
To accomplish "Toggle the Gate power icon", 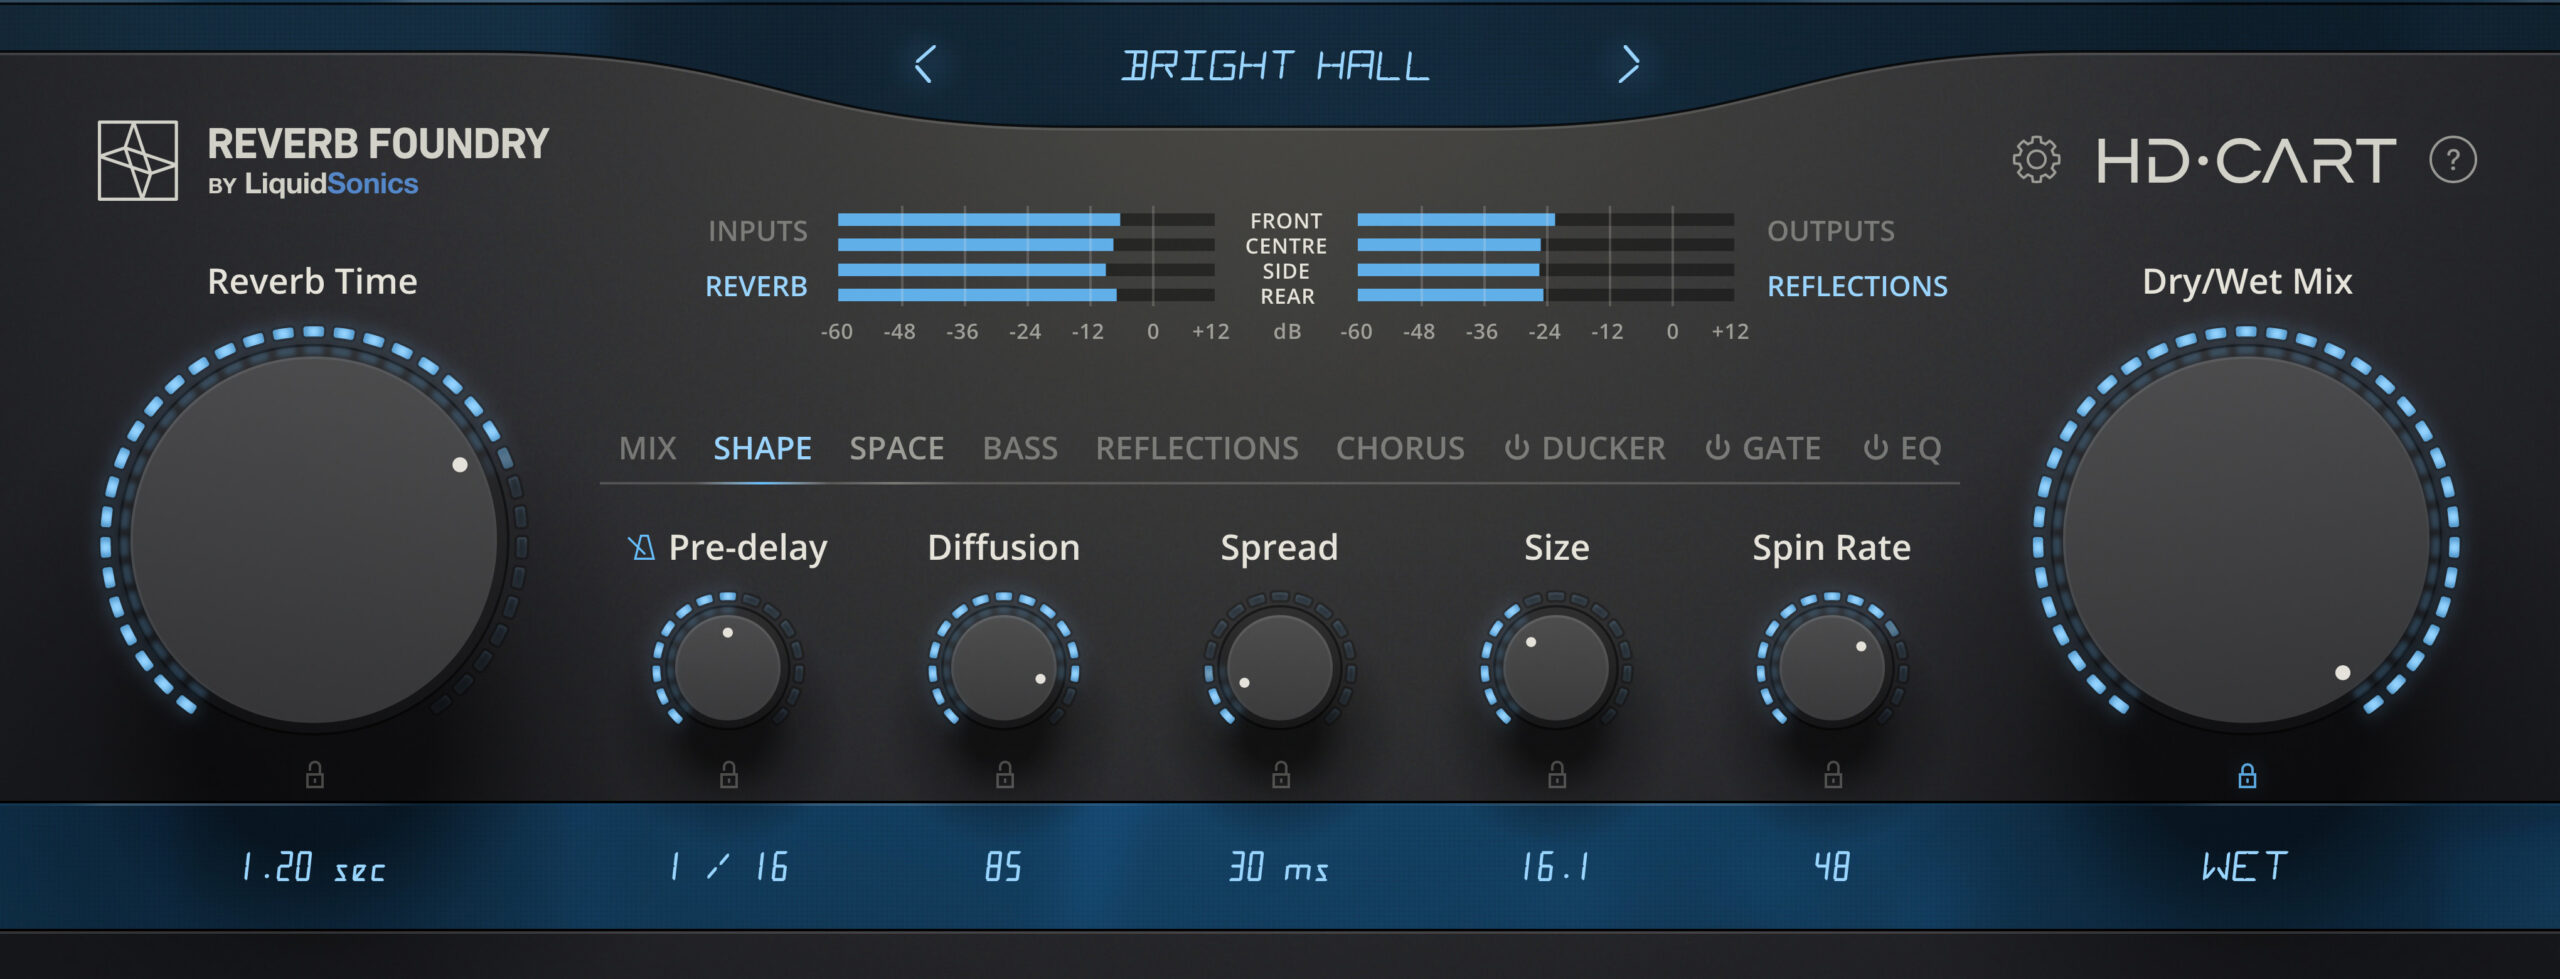I will (x=1718, y=447).
